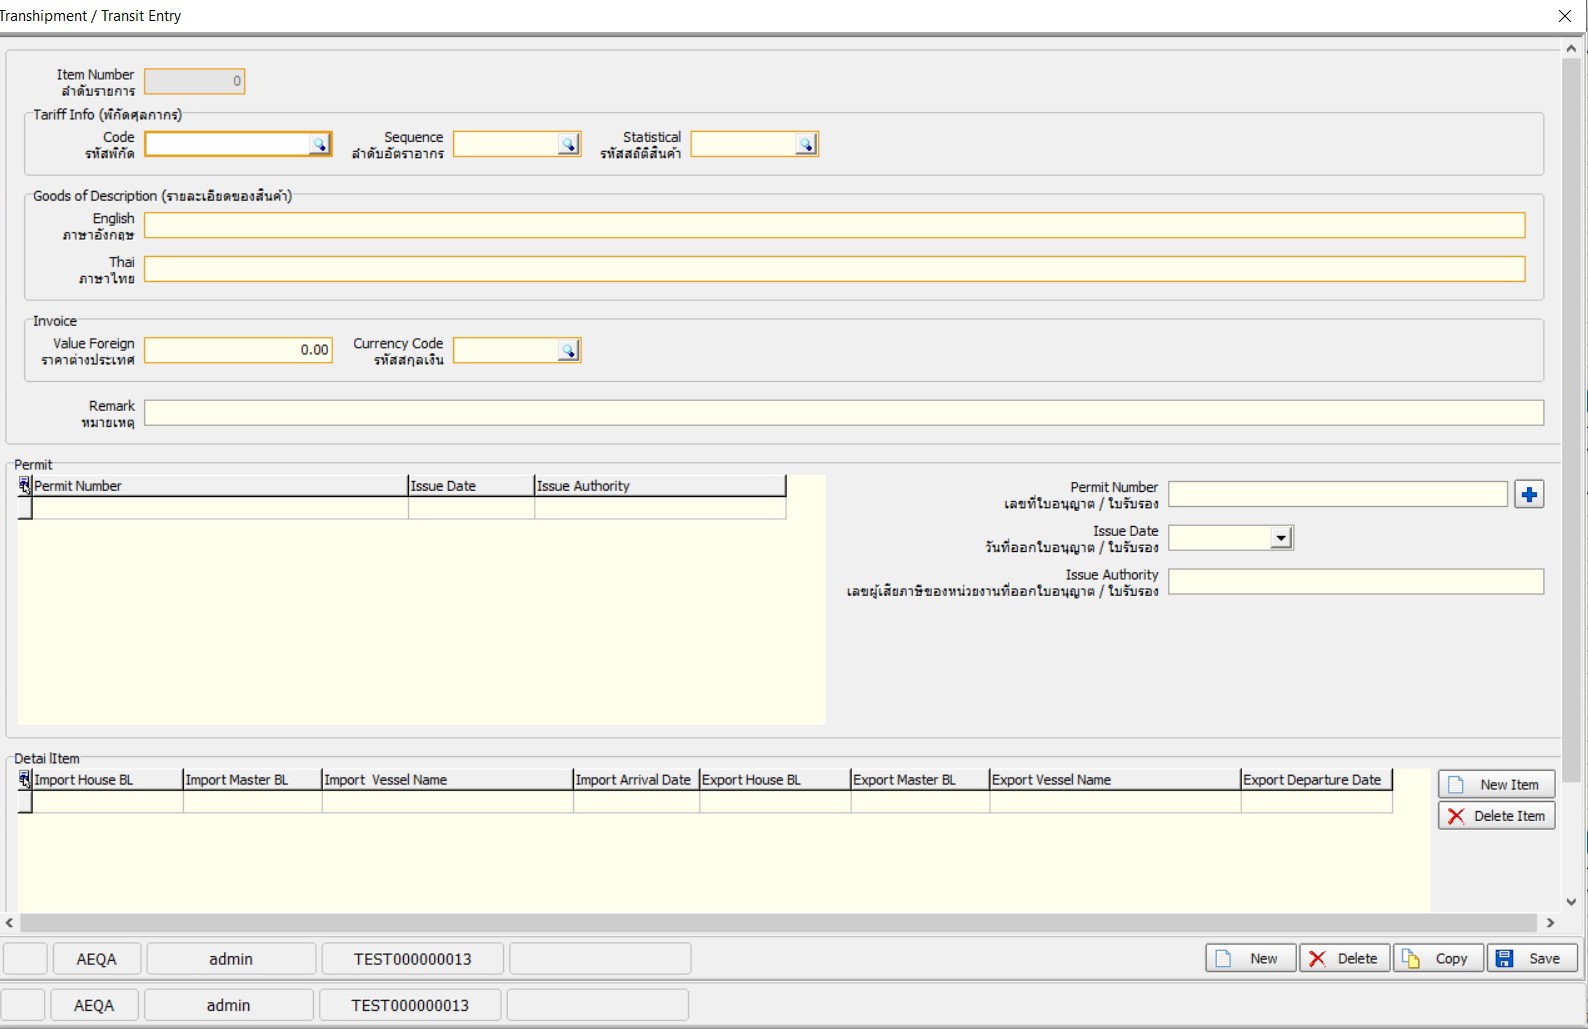
Task: Save the transit entry
Action: click(x=1532, y=959)
